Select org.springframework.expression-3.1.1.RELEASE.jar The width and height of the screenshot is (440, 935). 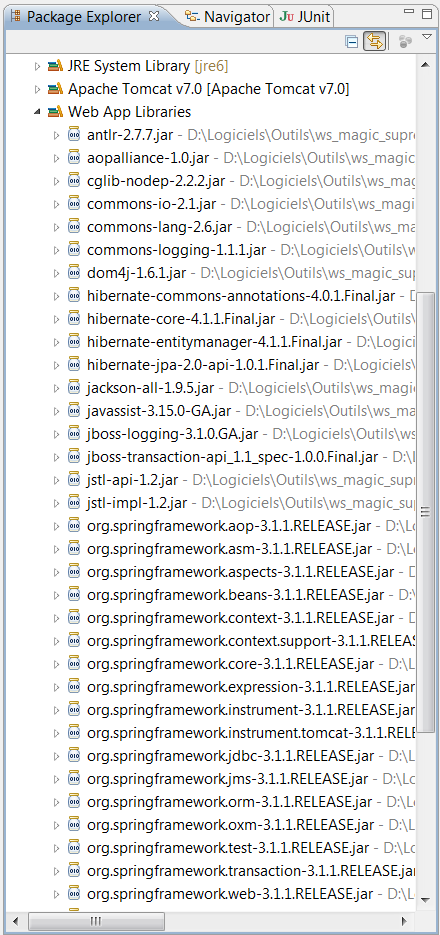click(x=251, y=687)
